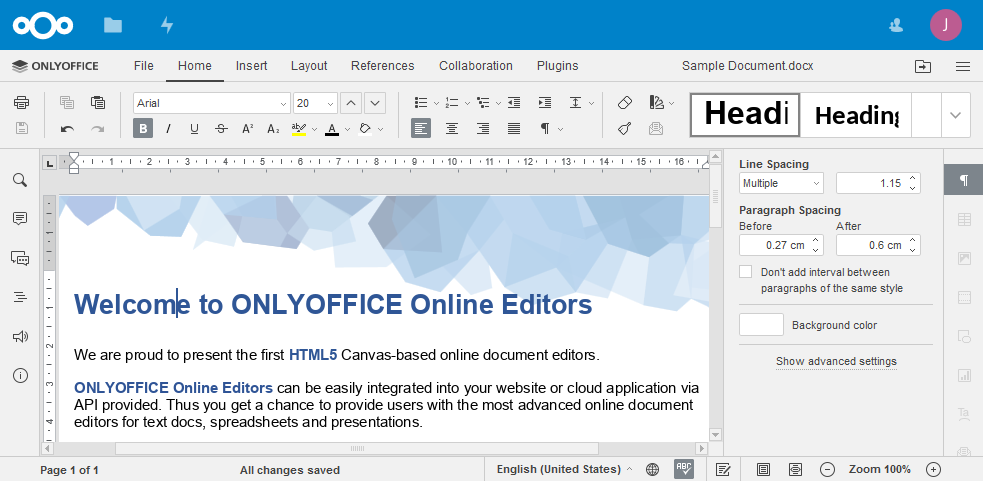Change language English (United States)
The width and height of the screenshot is (983, 481).
[x=564, y=469]
